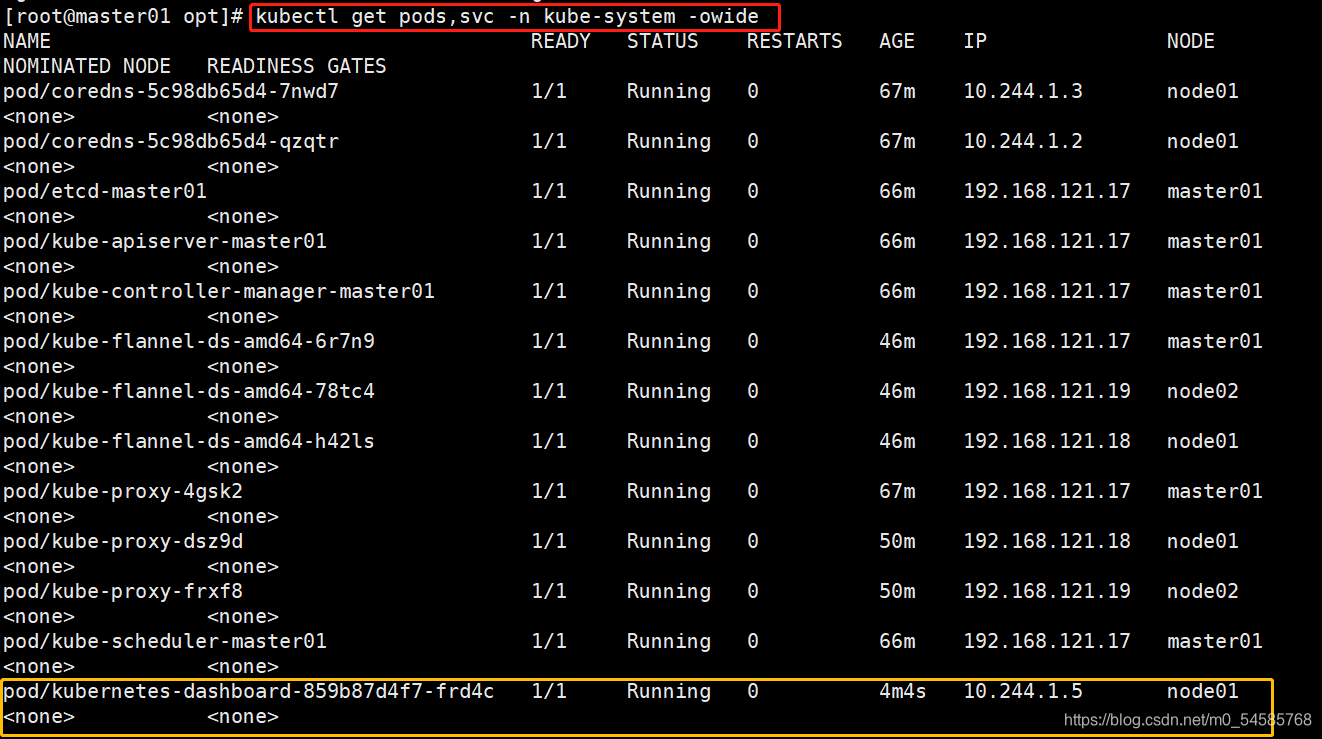This screenshot has width=1322, height=739.
Task: Click the IP column header
Action: pyautogui.click(x=975, y=41)
